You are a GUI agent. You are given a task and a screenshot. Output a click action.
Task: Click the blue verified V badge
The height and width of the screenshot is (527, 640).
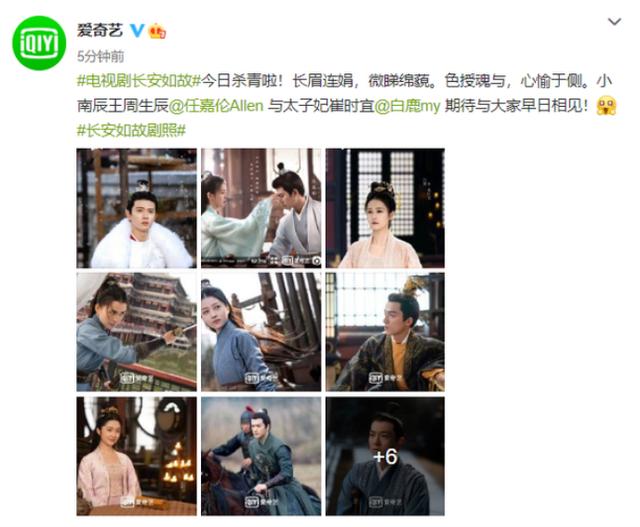[137, 31]
